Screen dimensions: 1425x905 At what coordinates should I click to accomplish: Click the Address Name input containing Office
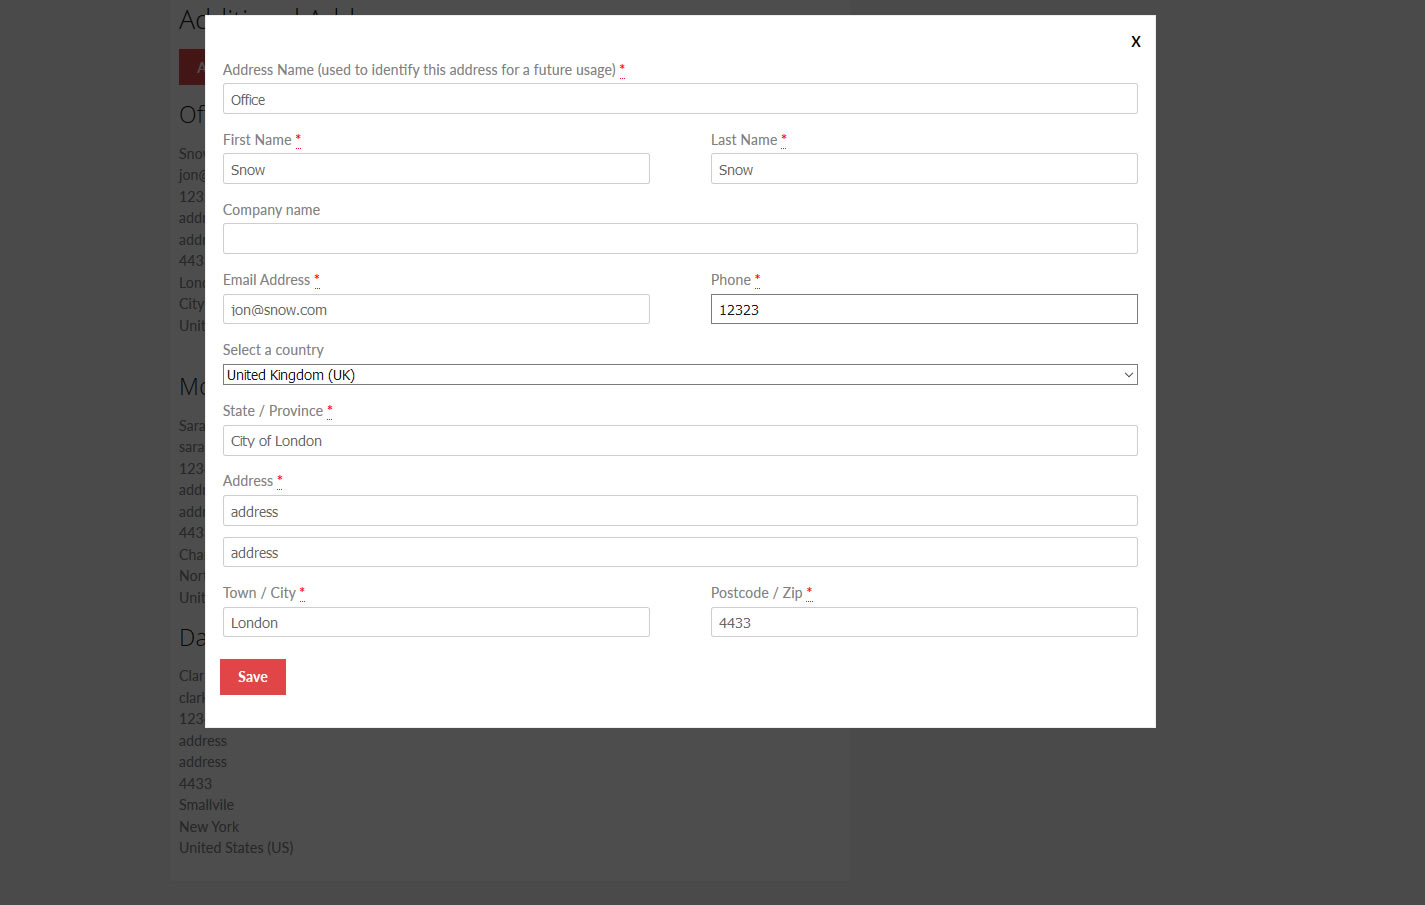point(679,99)
